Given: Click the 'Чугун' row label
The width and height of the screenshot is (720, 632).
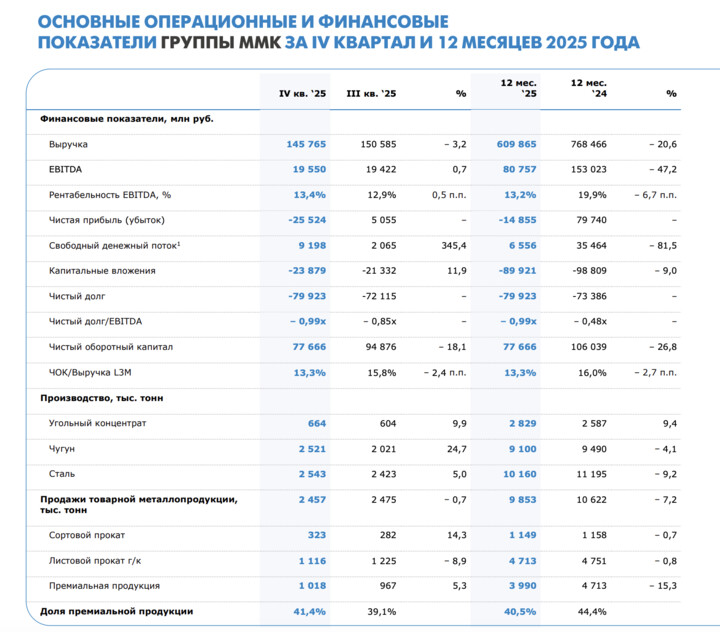Looking at the screenshot, I should coord(62,449).
